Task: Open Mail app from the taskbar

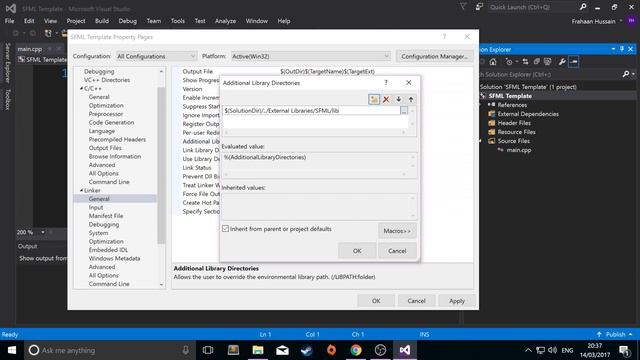Action: [x=282, y=350]
